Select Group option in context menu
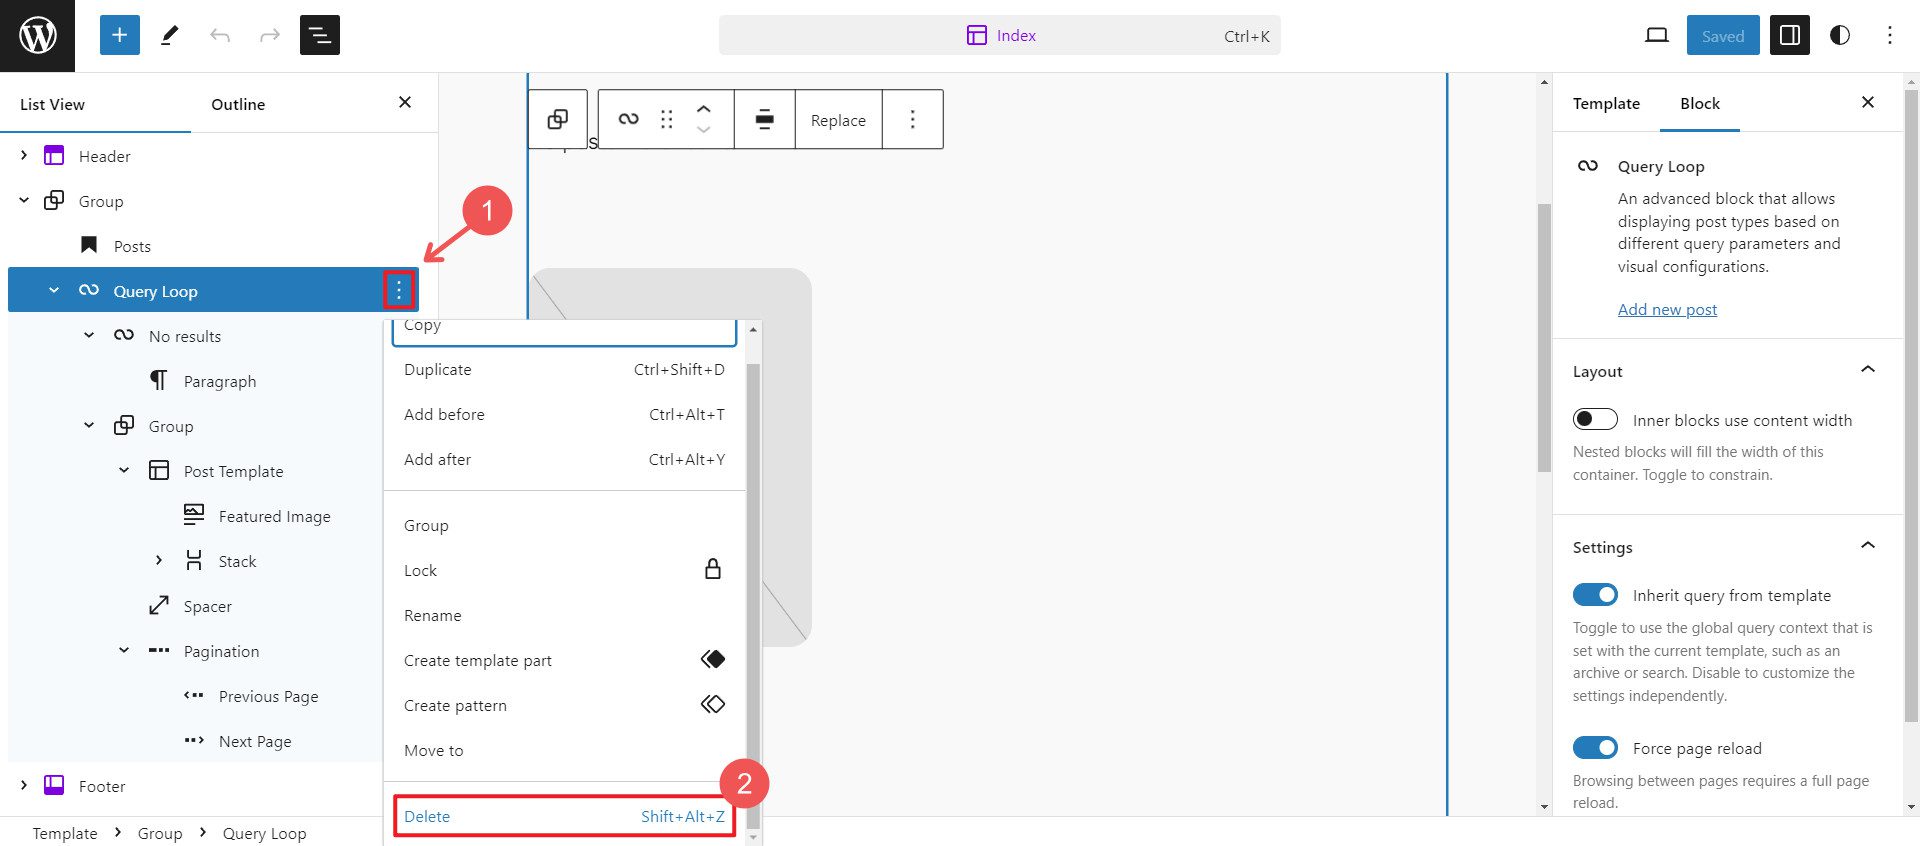 point(564,525)
